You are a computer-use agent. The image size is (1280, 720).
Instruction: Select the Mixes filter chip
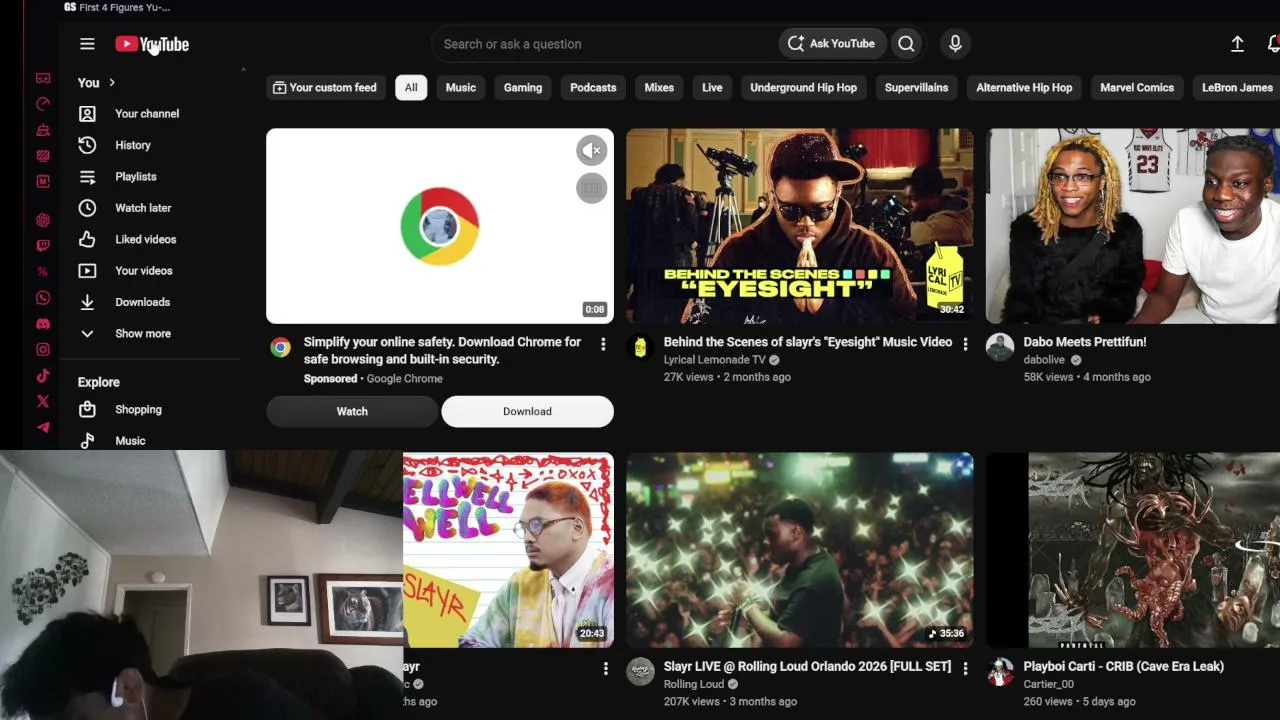coord(659,88)
